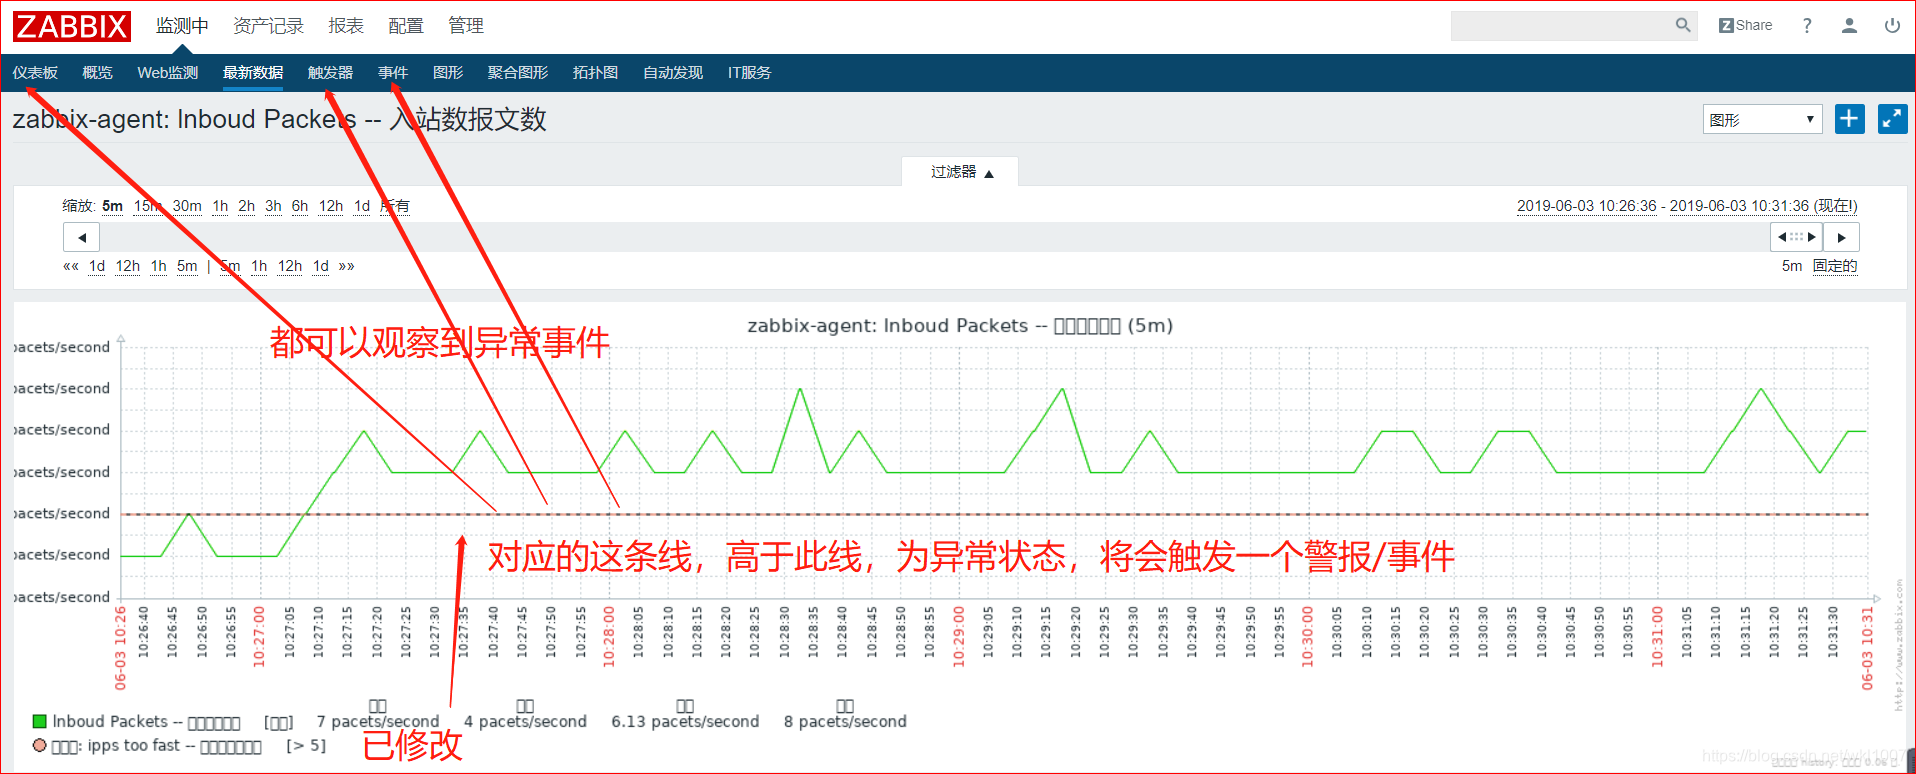Select 6h zoom level
The height and width of the screenshot is (774, 1916).
coord(300,206)
